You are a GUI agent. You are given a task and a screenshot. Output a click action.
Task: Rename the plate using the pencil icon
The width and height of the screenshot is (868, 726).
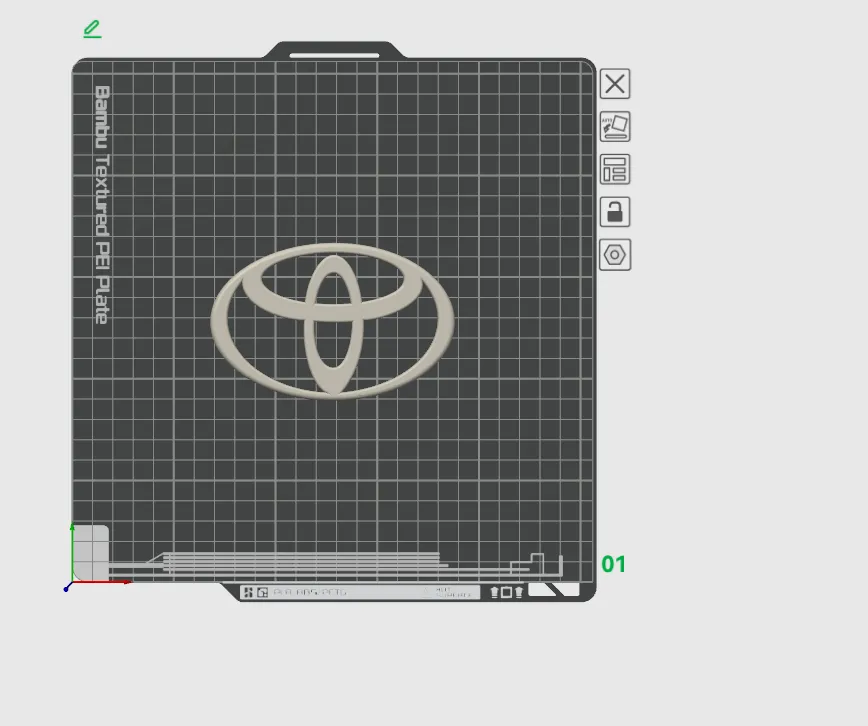click(91, 29)
